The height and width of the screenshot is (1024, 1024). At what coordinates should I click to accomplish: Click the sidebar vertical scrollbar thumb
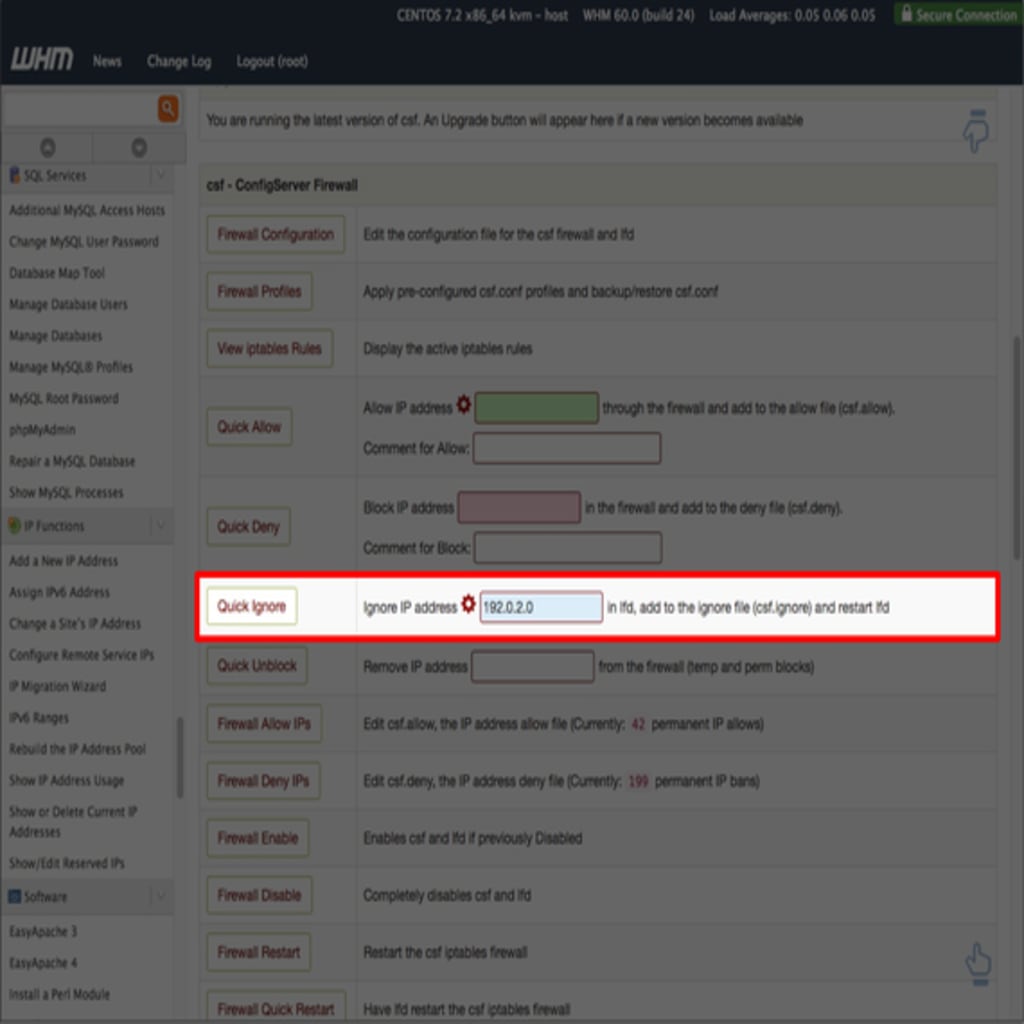click(180, 758)
